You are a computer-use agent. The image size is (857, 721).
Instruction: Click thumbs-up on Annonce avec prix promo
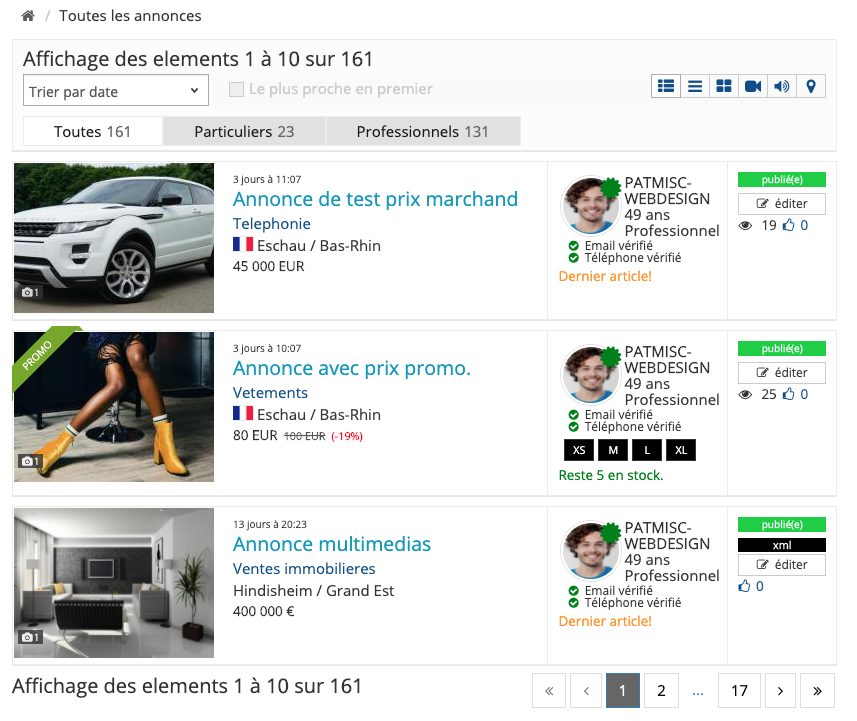[x=789, y=395]
